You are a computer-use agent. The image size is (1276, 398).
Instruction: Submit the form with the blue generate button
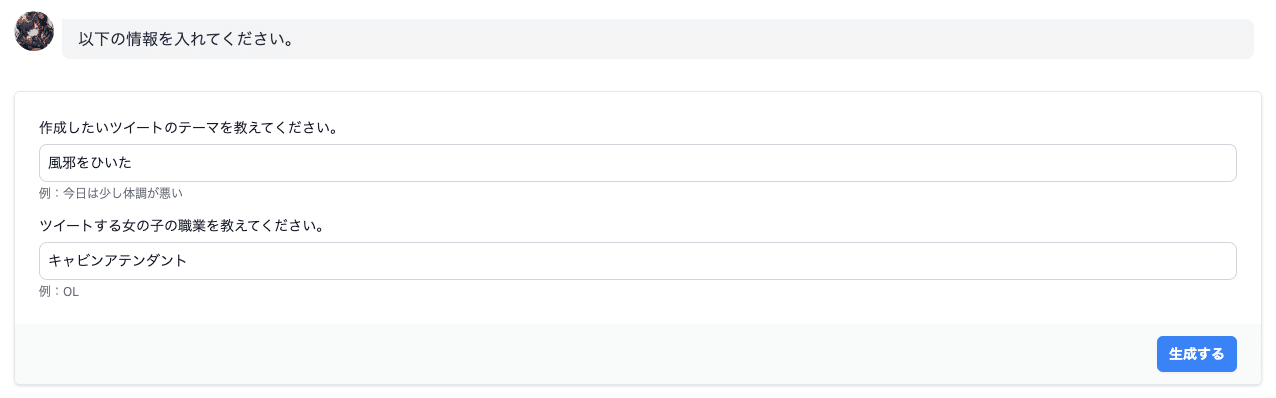click(1196, 354)
